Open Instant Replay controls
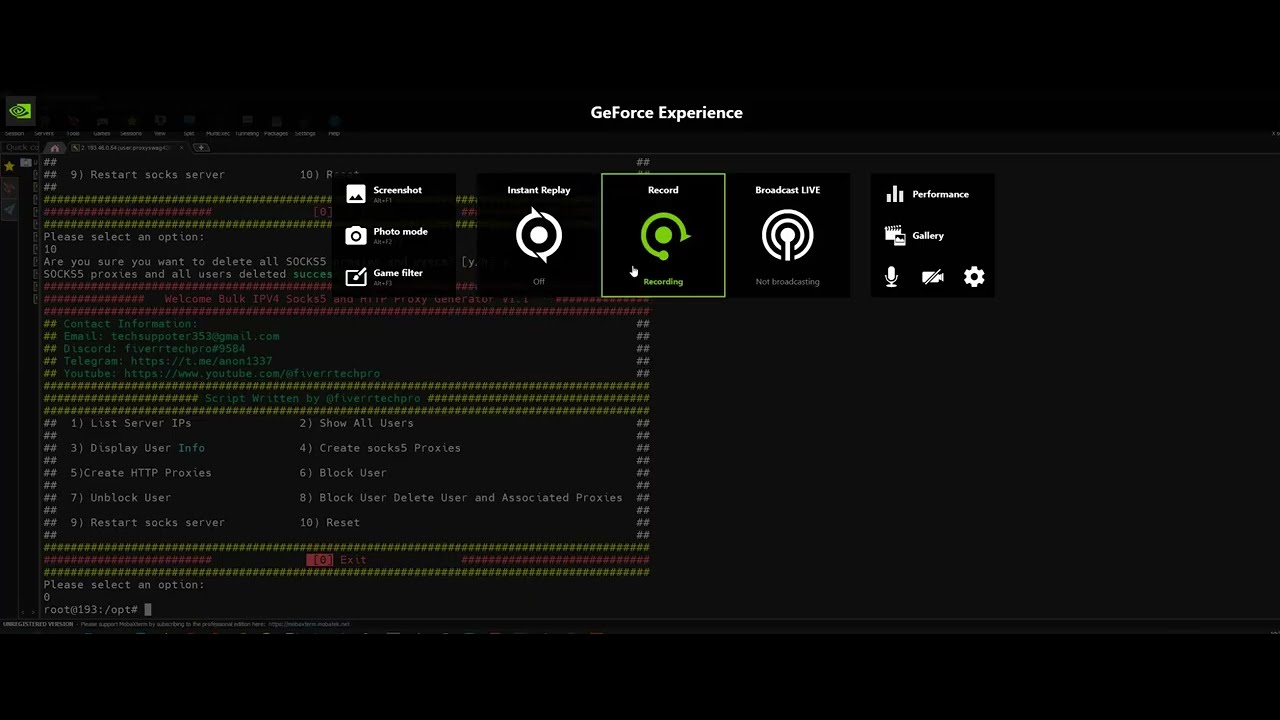This screenshot has height=720, width=1280. coord(539,235)
